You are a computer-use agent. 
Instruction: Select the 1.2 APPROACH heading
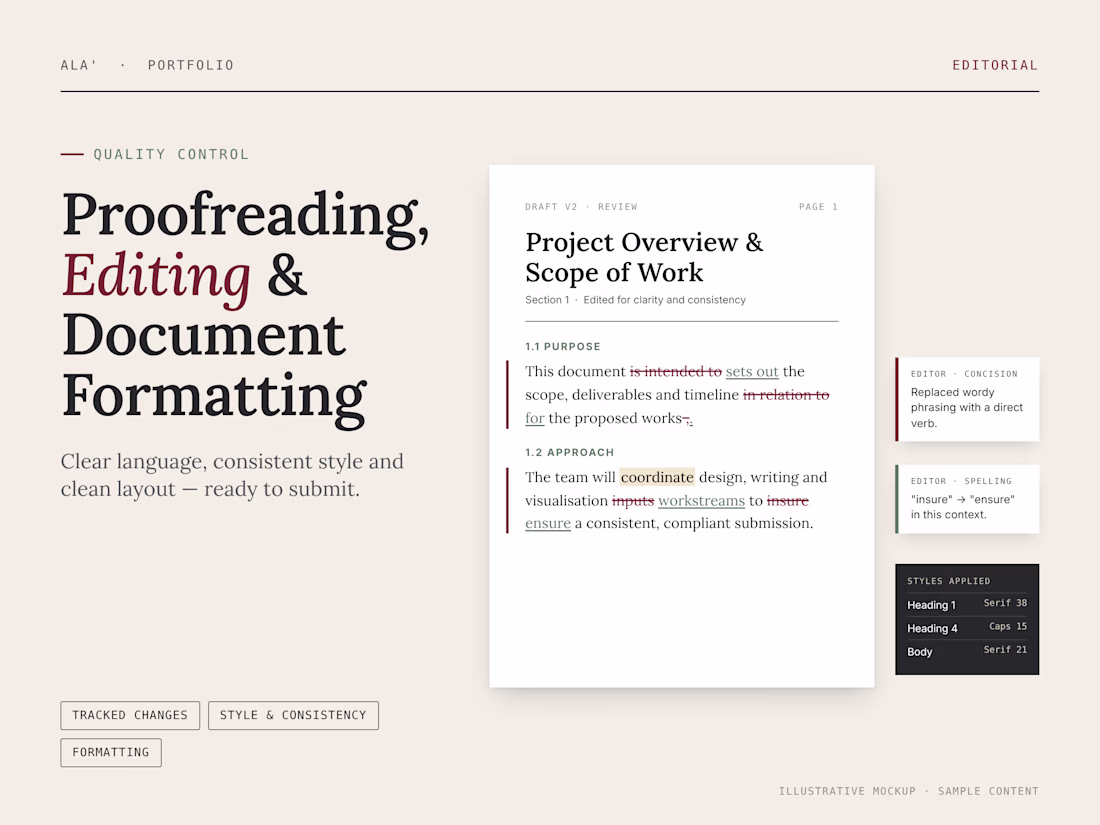click(x=570, y=452)
